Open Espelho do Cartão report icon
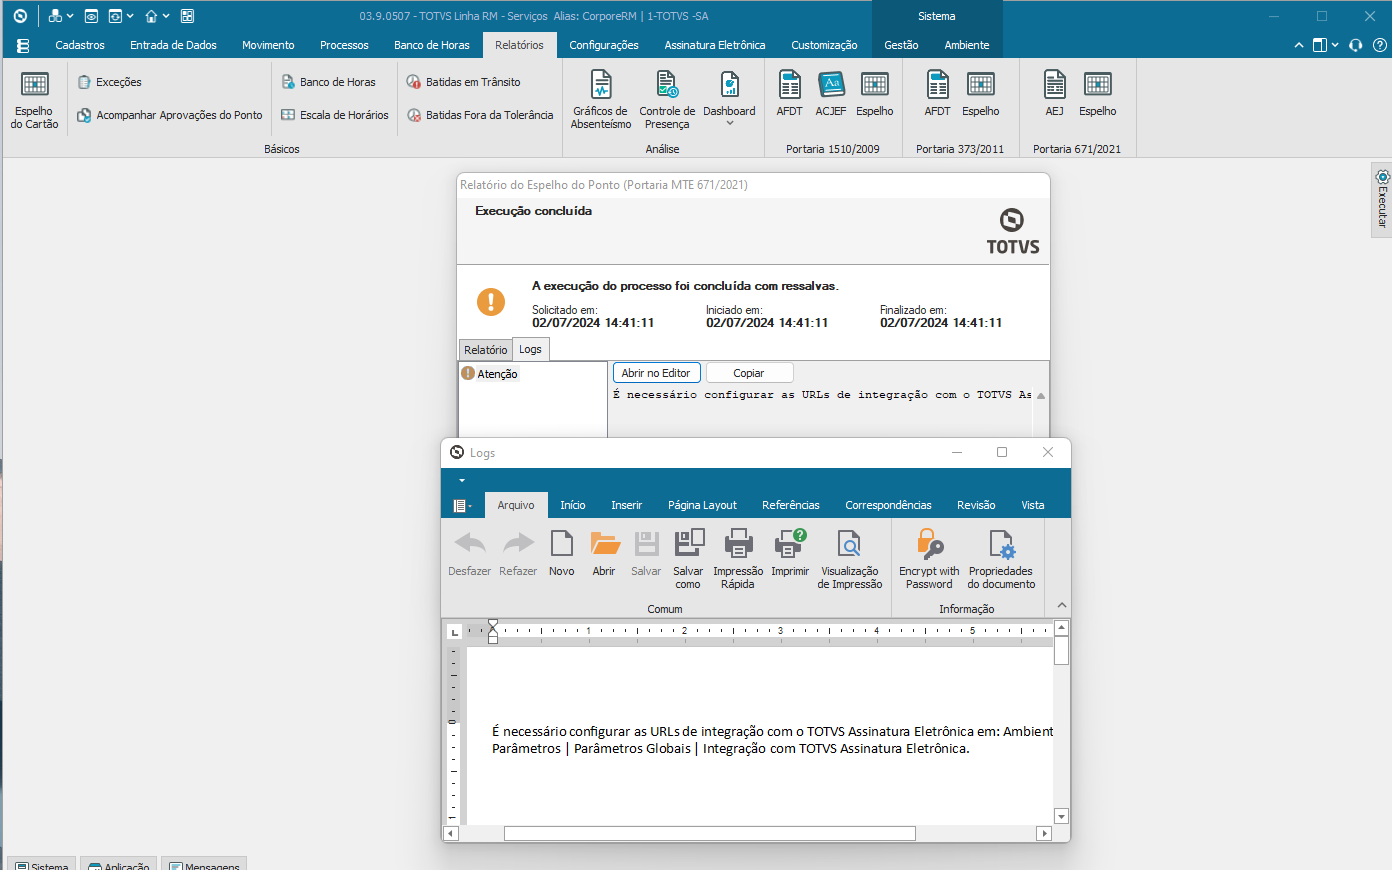This screenshot has height=870, width=1392. point(34,101)
